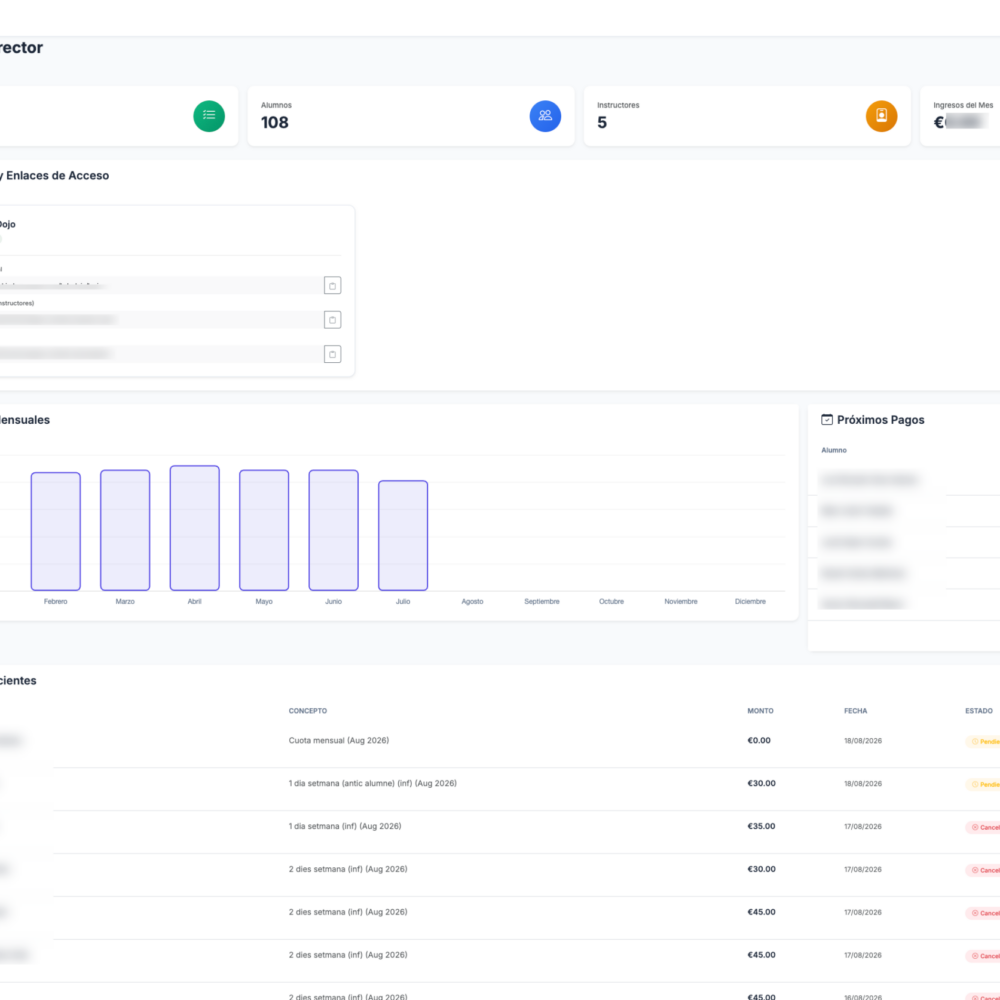Click the Pendiente badge for Cuota mensual
The height and width of the screenshot is (1000, 1000).
[x=983, y=742]
